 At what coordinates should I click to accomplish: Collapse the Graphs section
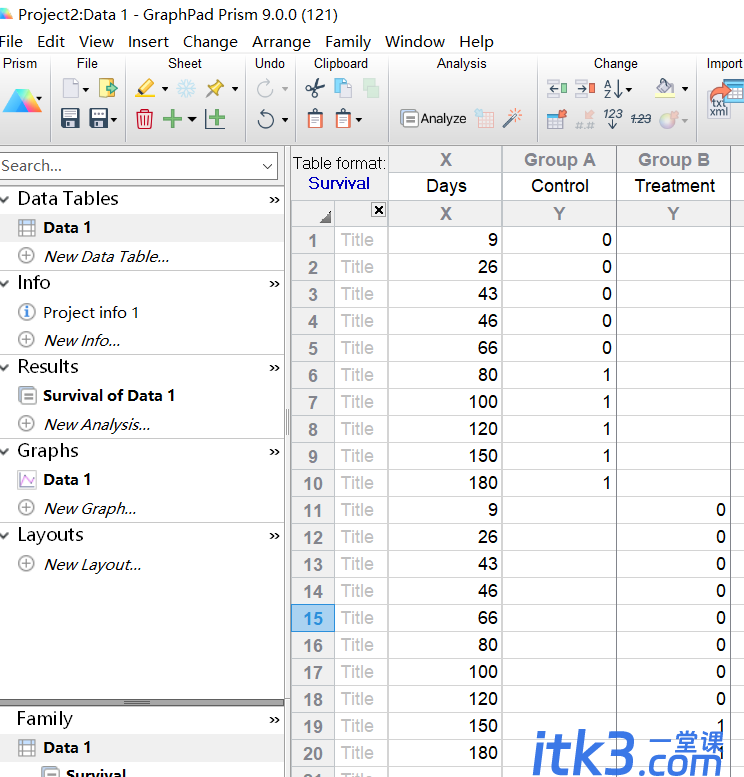pyautogui.click(x=5, y=451)
